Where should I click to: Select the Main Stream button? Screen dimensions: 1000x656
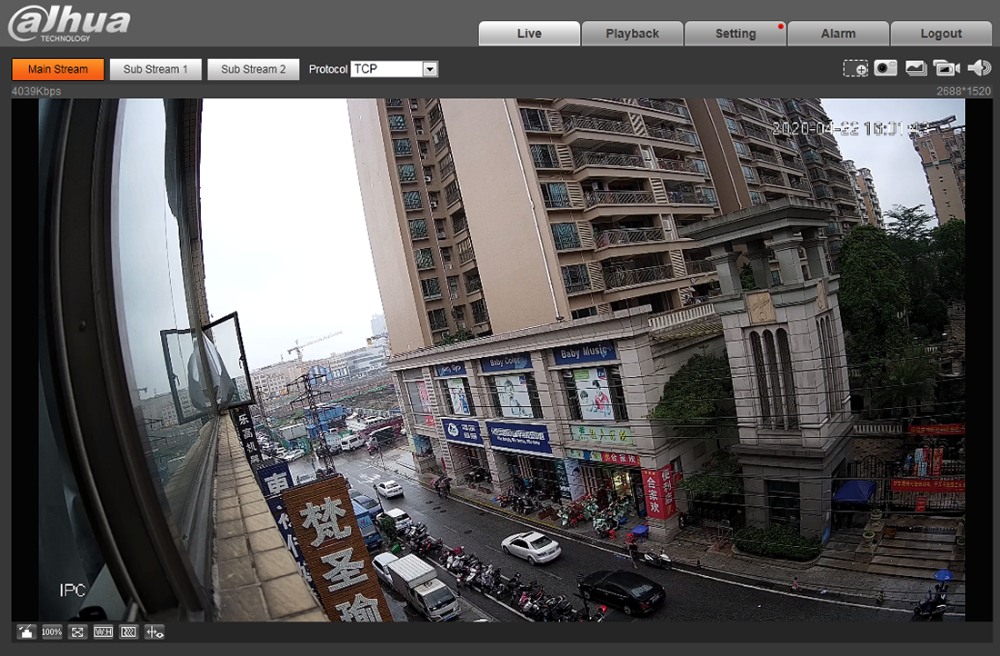58,69
